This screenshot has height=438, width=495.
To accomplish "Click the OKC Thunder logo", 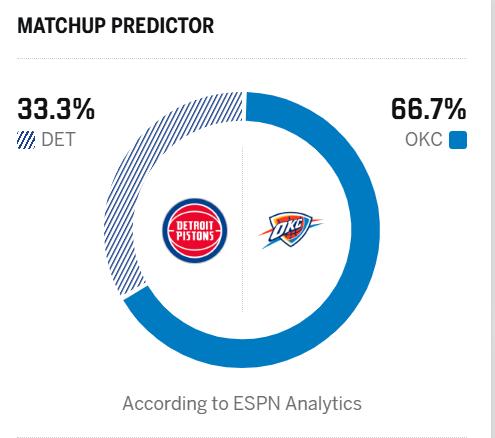I will tap(290, 230).
